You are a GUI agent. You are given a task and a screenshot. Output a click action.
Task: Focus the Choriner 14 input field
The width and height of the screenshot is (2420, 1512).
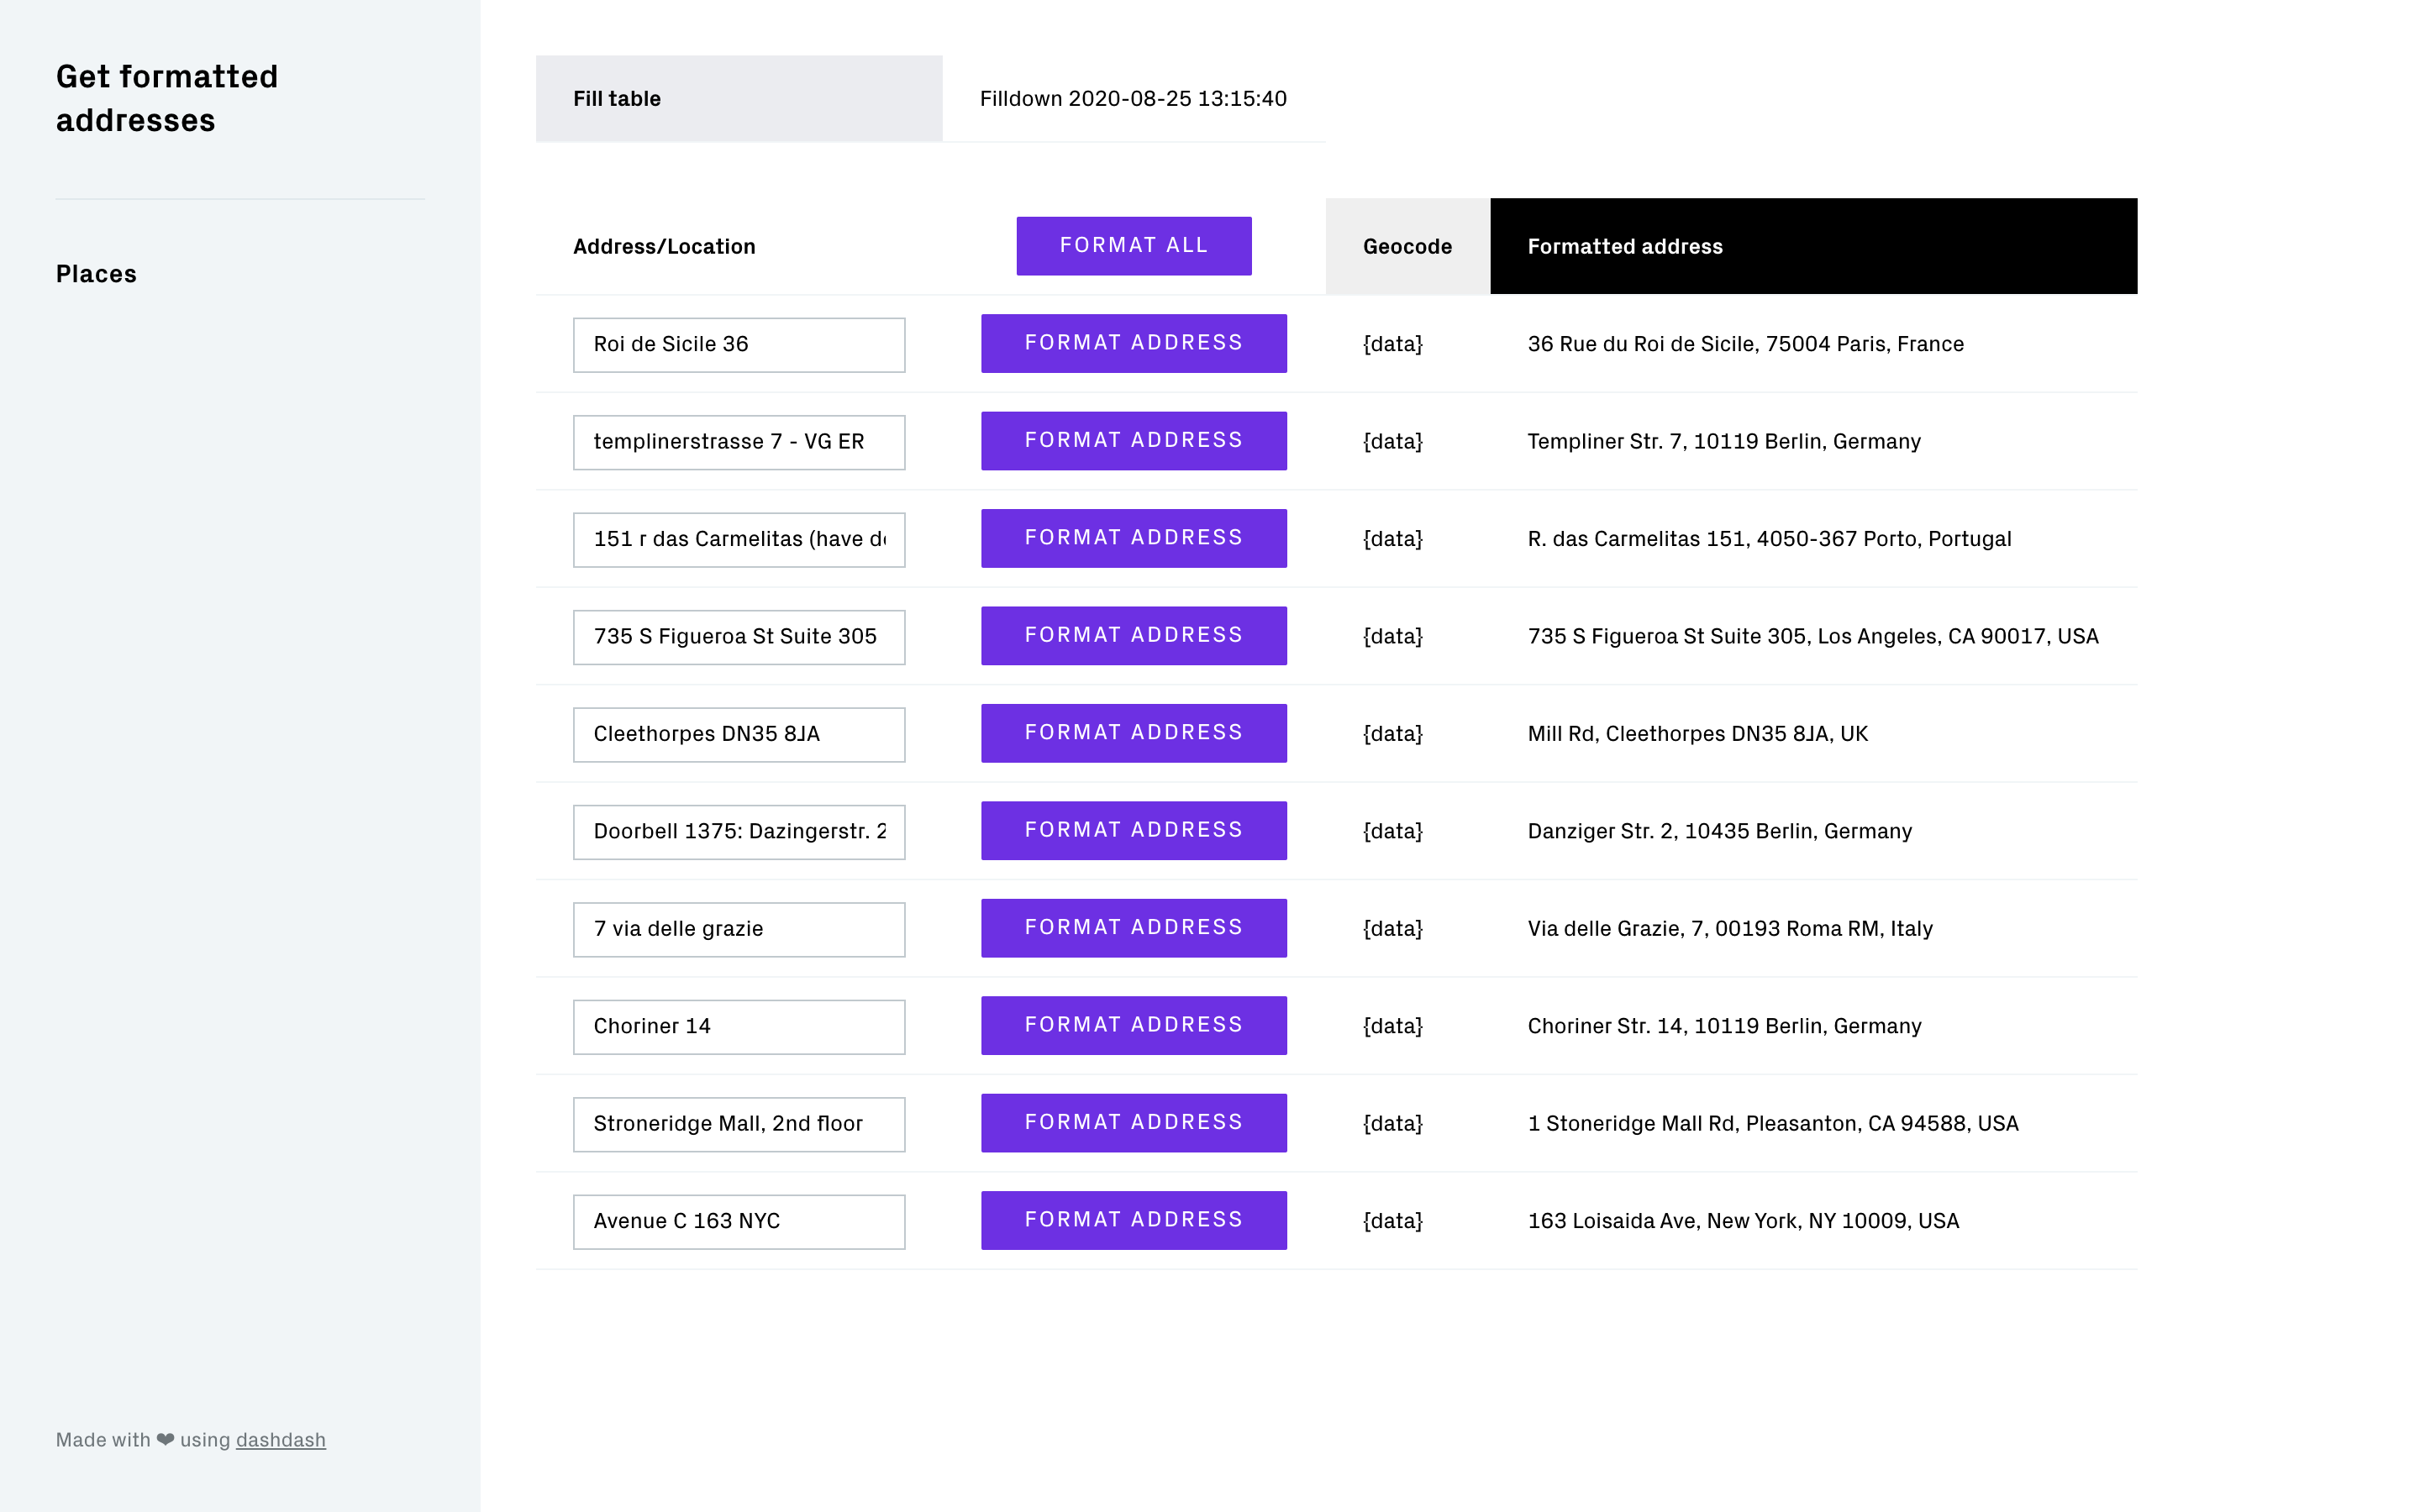click(x=739, y=1027)
